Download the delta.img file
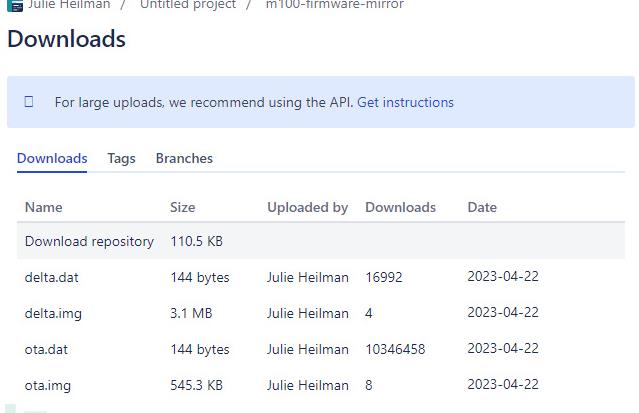This screenshot has height=413, width=639. (53, 313)
